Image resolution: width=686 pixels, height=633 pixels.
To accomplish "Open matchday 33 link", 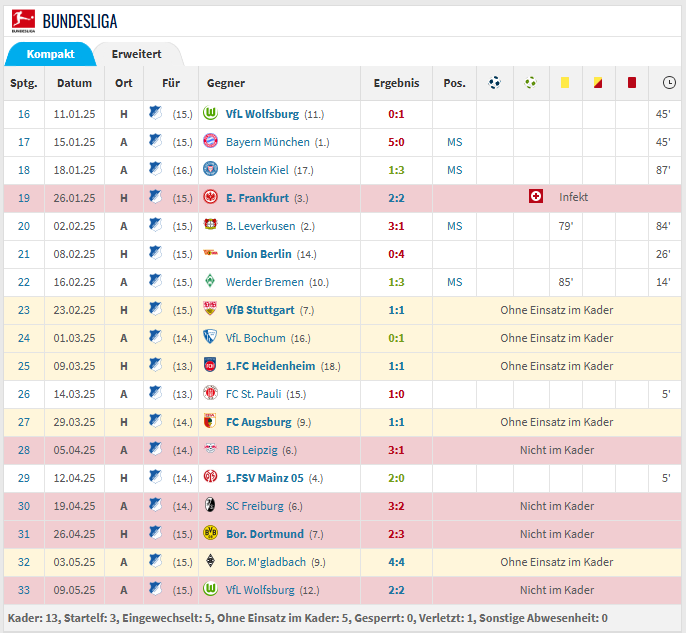I will tap(24, 590).
